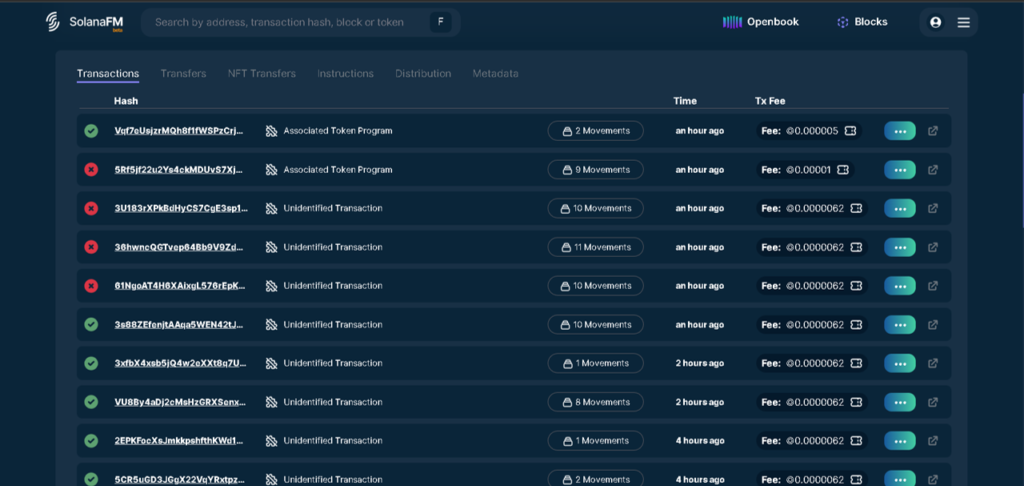
Task: Click success checkmark icon for 3s88ZEfenjt row
Action: (91, 325)
